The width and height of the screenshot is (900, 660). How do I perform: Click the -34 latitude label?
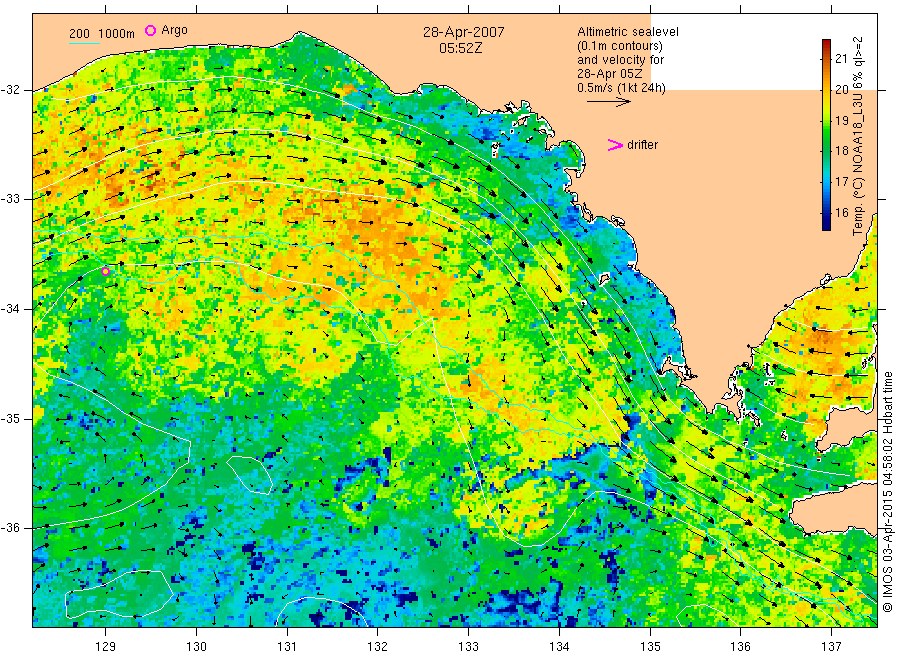10,309
